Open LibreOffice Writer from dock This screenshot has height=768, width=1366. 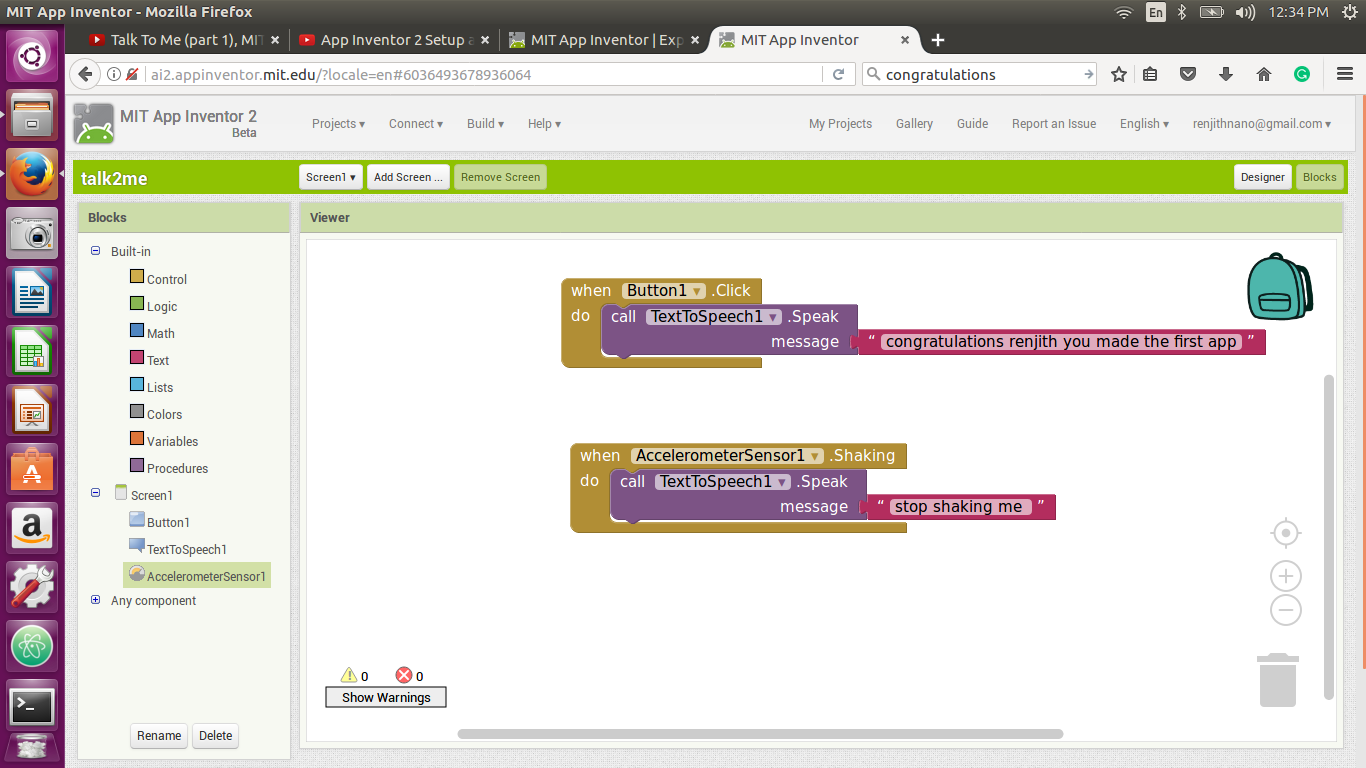tap(33, 293)
